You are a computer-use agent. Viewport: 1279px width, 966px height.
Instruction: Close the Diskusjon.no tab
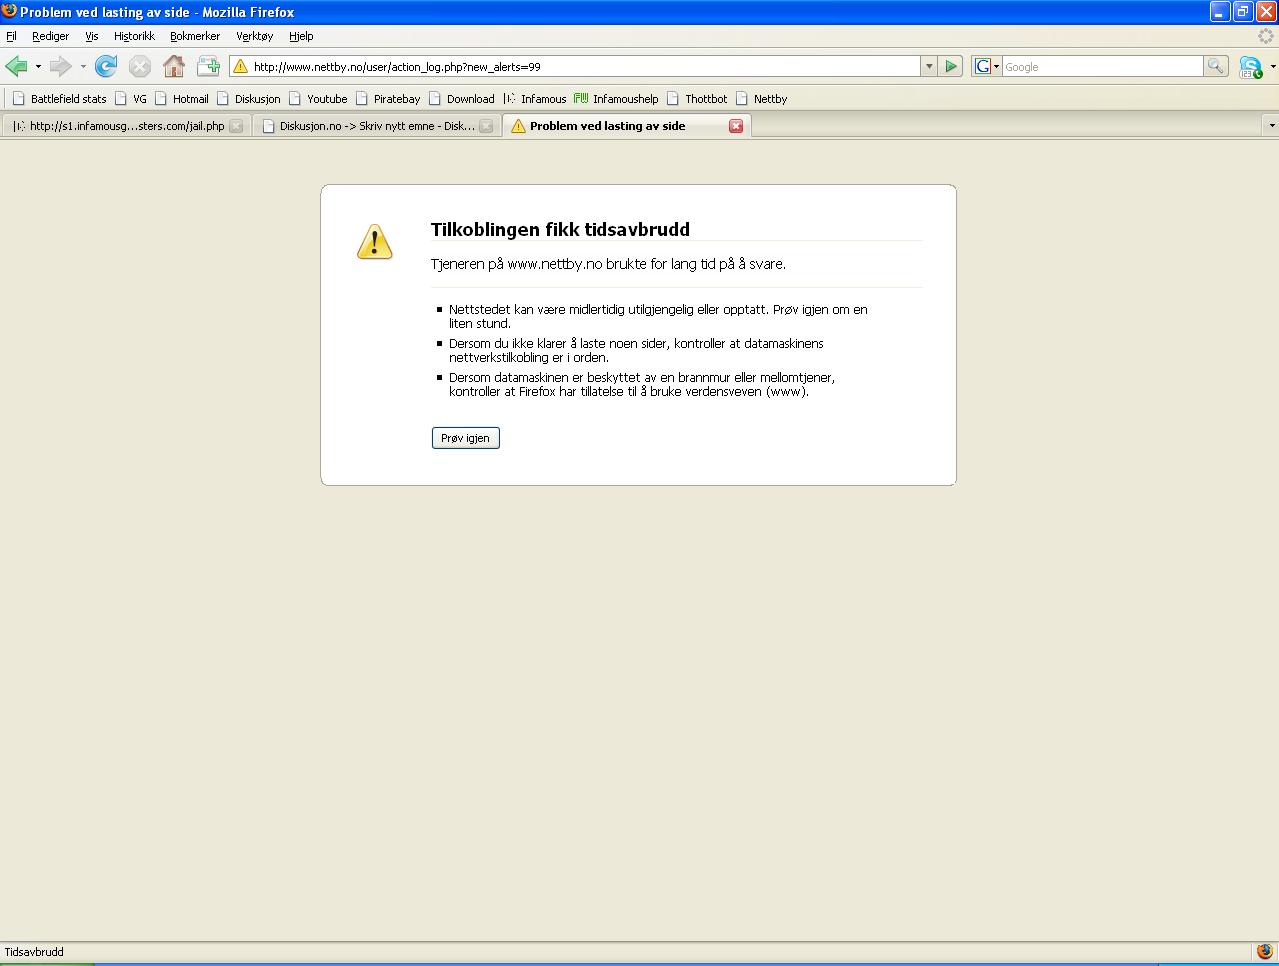click(x=486, y=126)
